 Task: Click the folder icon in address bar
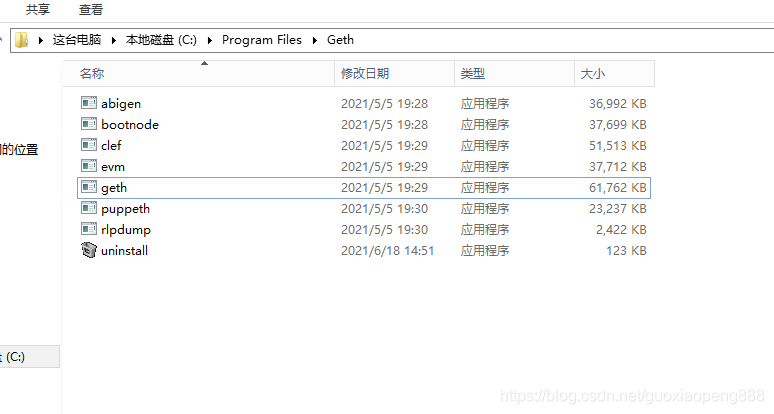21,40
